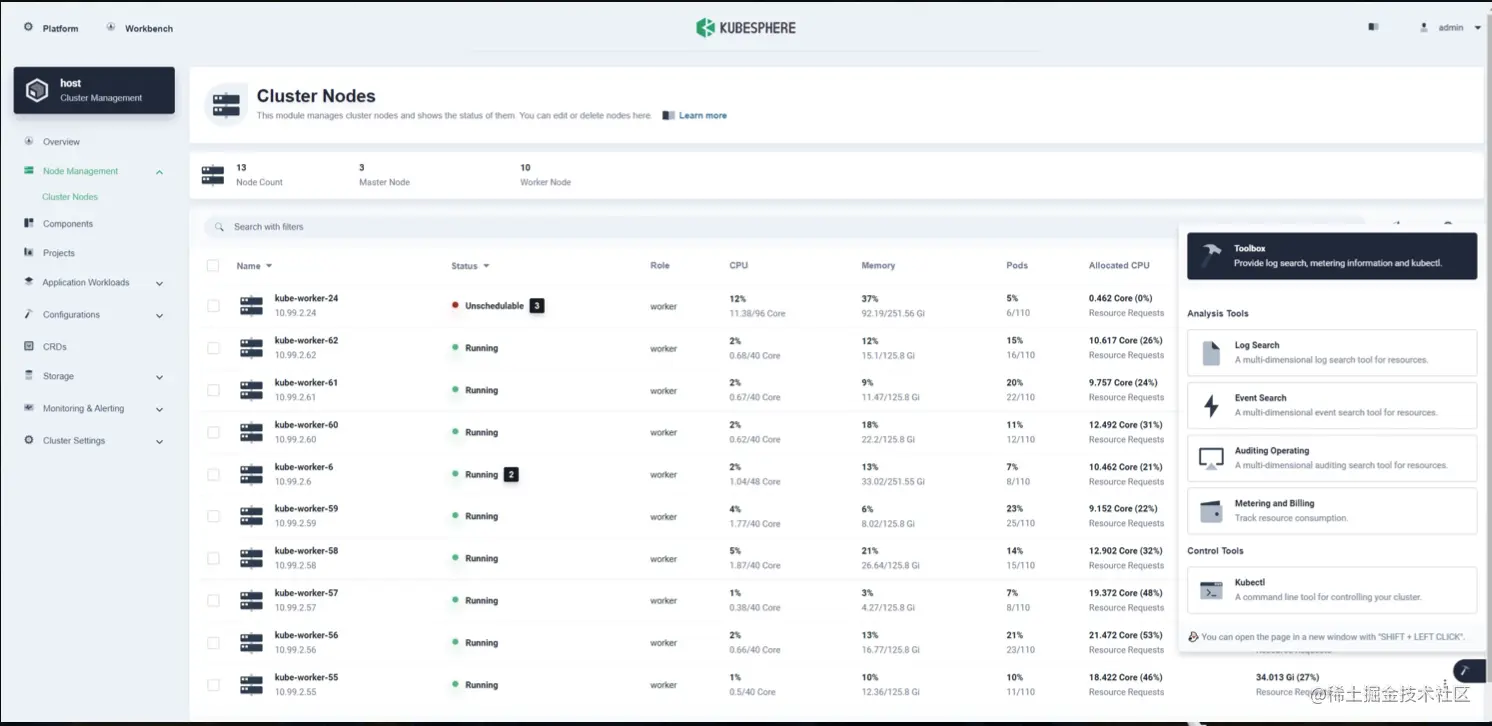The width and height of the screenshot is (1492, 726).
Task: Sort by the Name column arrow
Action: coord(269,266)
